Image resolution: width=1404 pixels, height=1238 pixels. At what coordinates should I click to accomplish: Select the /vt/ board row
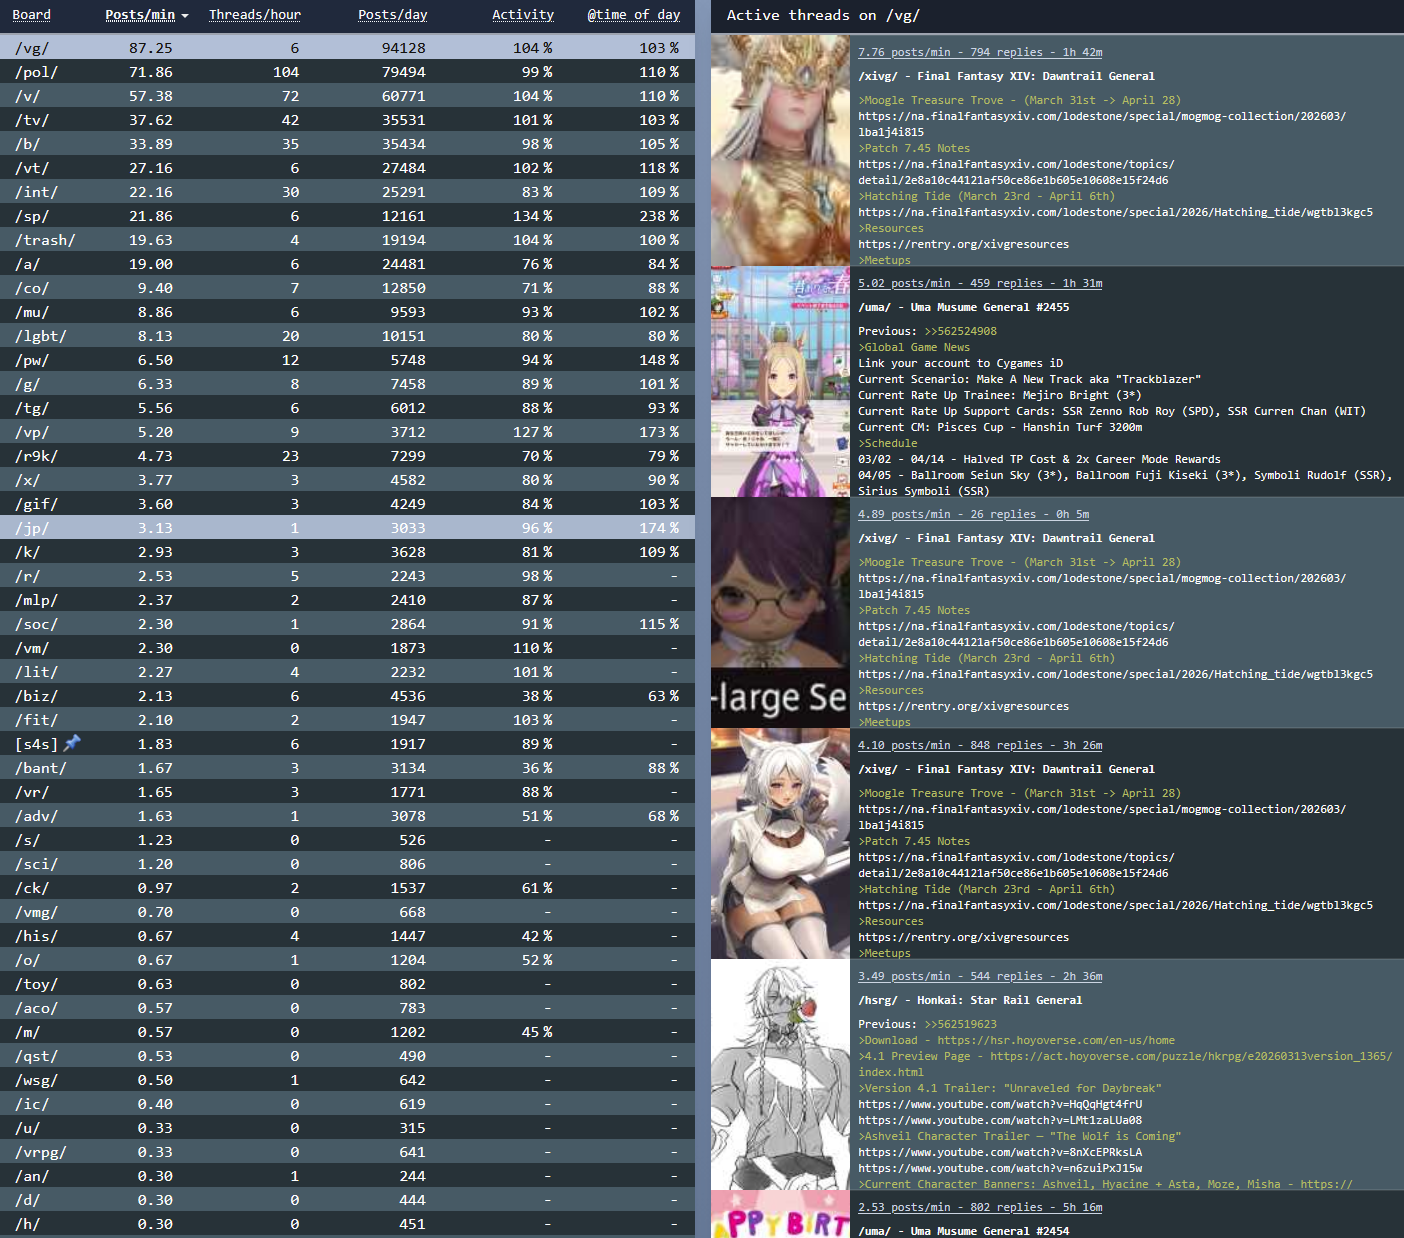[347, 168]
